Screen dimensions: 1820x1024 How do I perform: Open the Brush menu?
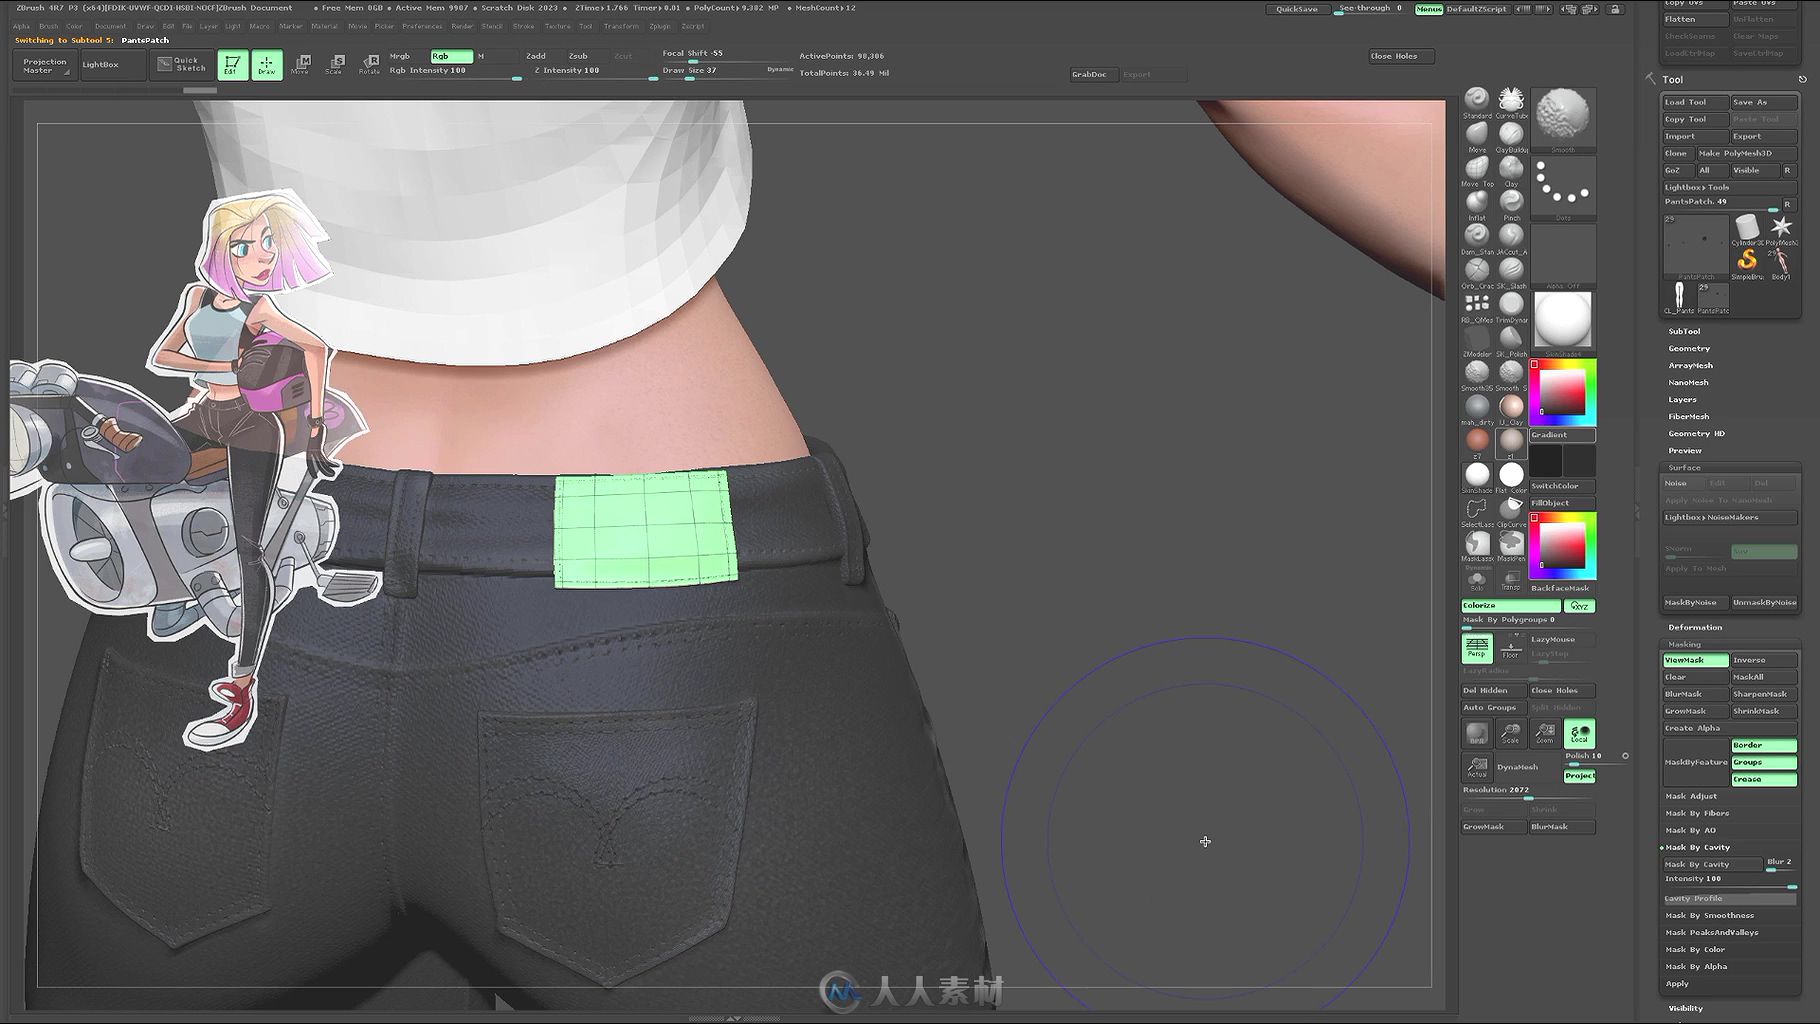[48, 26]
